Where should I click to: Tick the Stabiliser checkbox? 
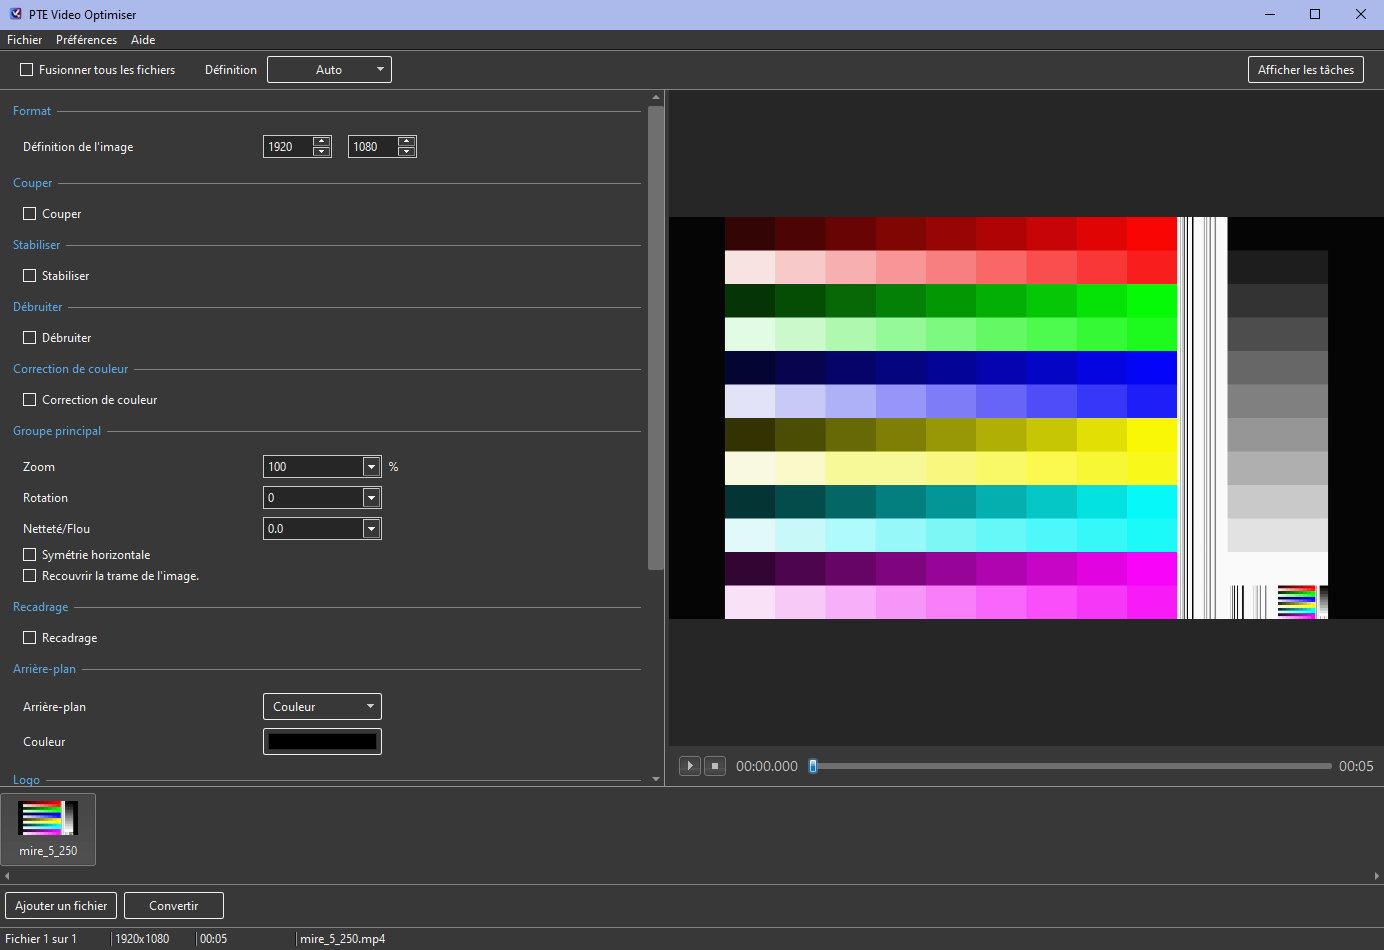pos(30,276)
